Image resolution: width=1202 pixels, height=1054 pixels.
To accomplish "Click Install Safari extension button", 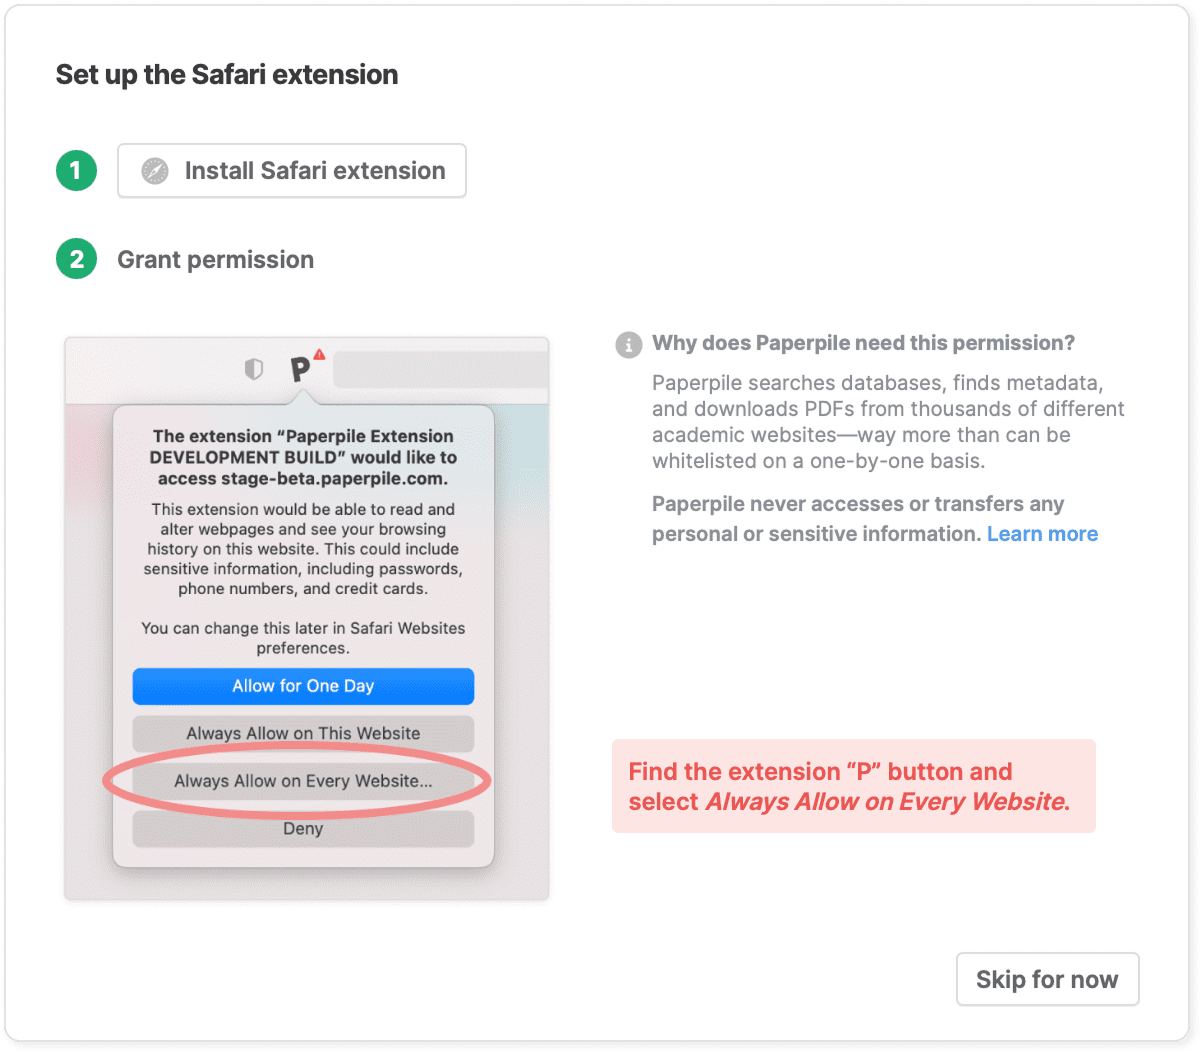I will pos(292,171).
